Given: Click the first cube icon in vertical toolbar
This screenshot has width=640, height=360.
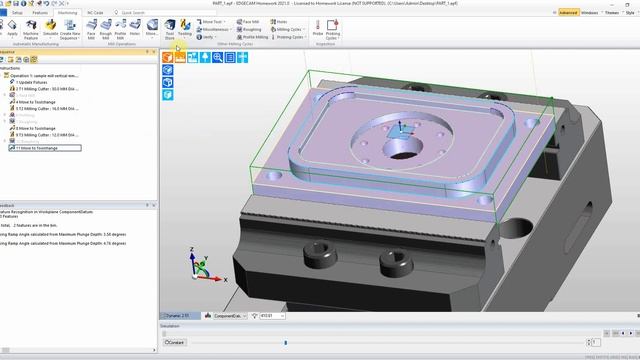Looking at the screenshot, I should coord(168,70).
